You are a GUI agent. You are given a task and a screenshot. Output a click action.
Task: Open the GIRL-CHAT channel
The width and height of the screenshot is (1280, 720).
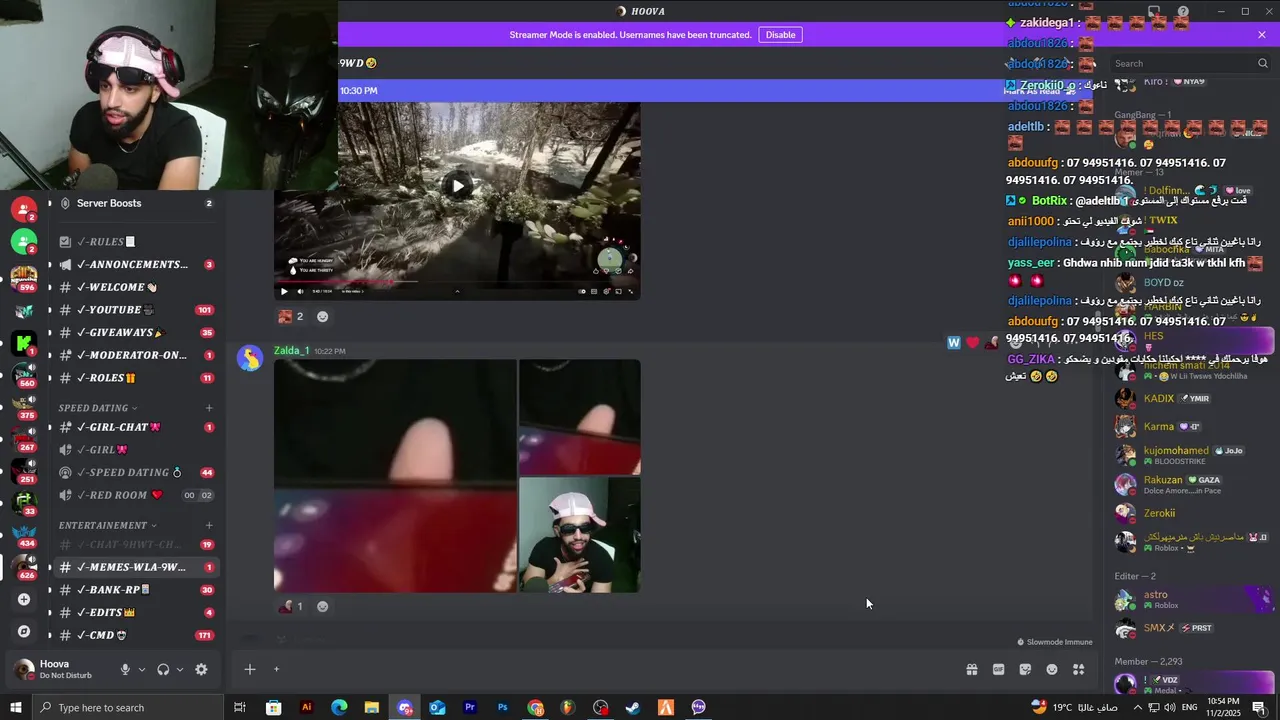click(x=135, y=427)
